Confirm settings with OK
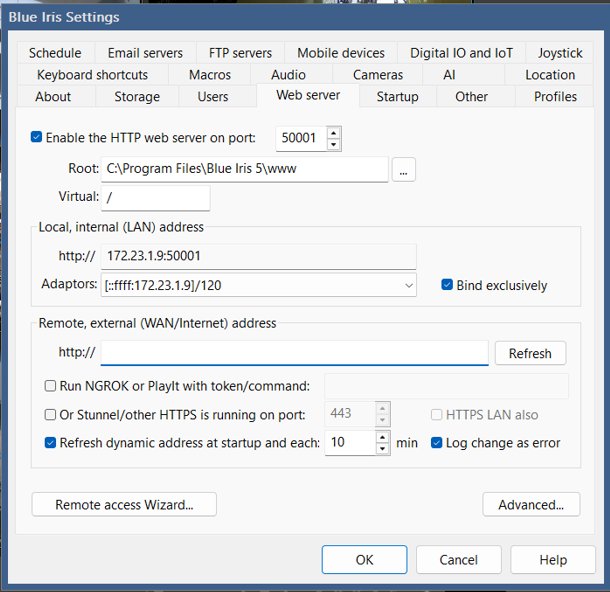 coord(365,560)
